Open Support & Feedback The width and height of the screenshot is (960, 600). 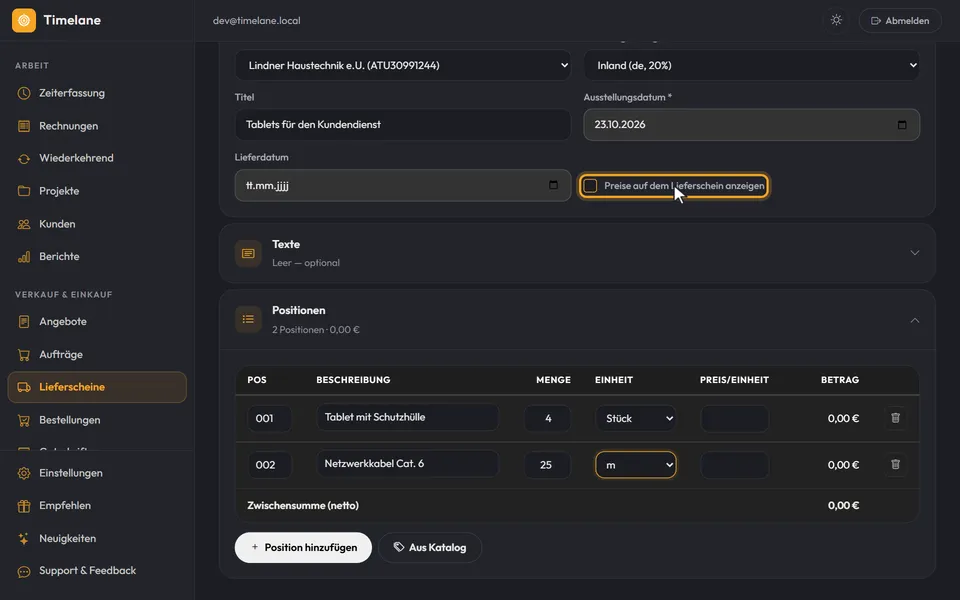point(97,571)
